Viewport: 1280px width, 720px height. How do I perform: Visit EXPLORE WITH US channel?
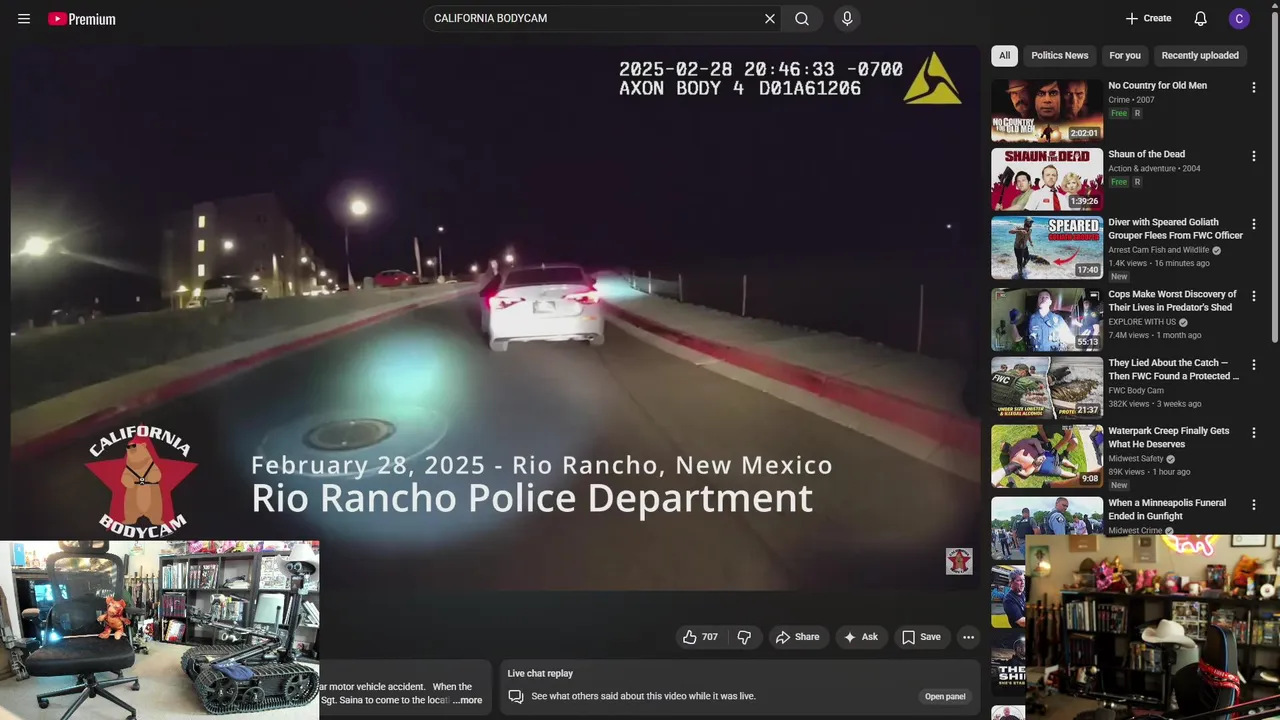click(1142, 322)
